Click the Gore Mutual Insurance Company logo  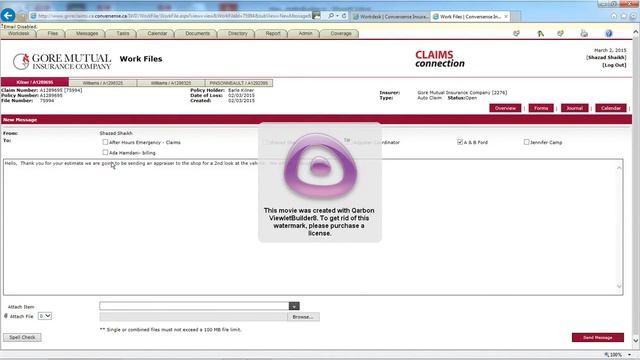62,61
